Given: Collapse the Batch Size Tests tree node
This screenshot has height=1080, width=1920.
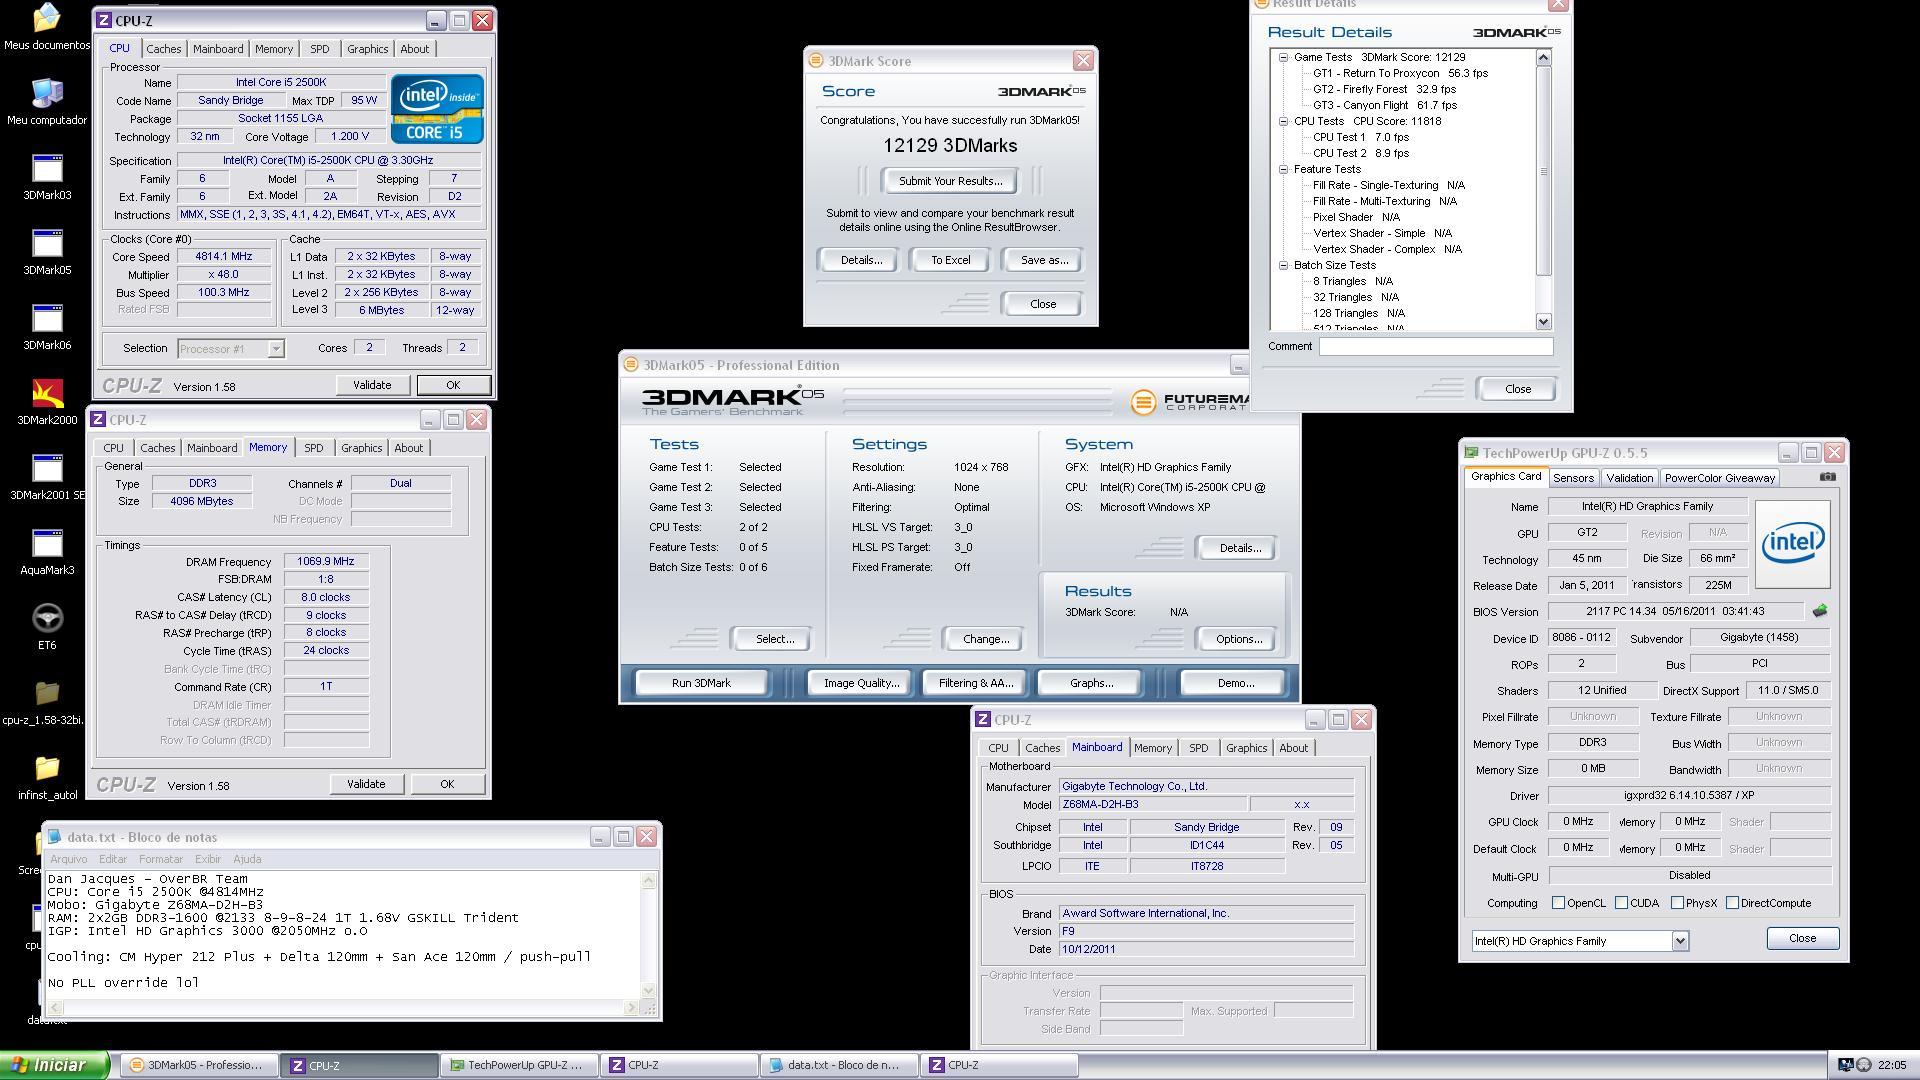Looking at the screenshot, I should [1283, 265].
